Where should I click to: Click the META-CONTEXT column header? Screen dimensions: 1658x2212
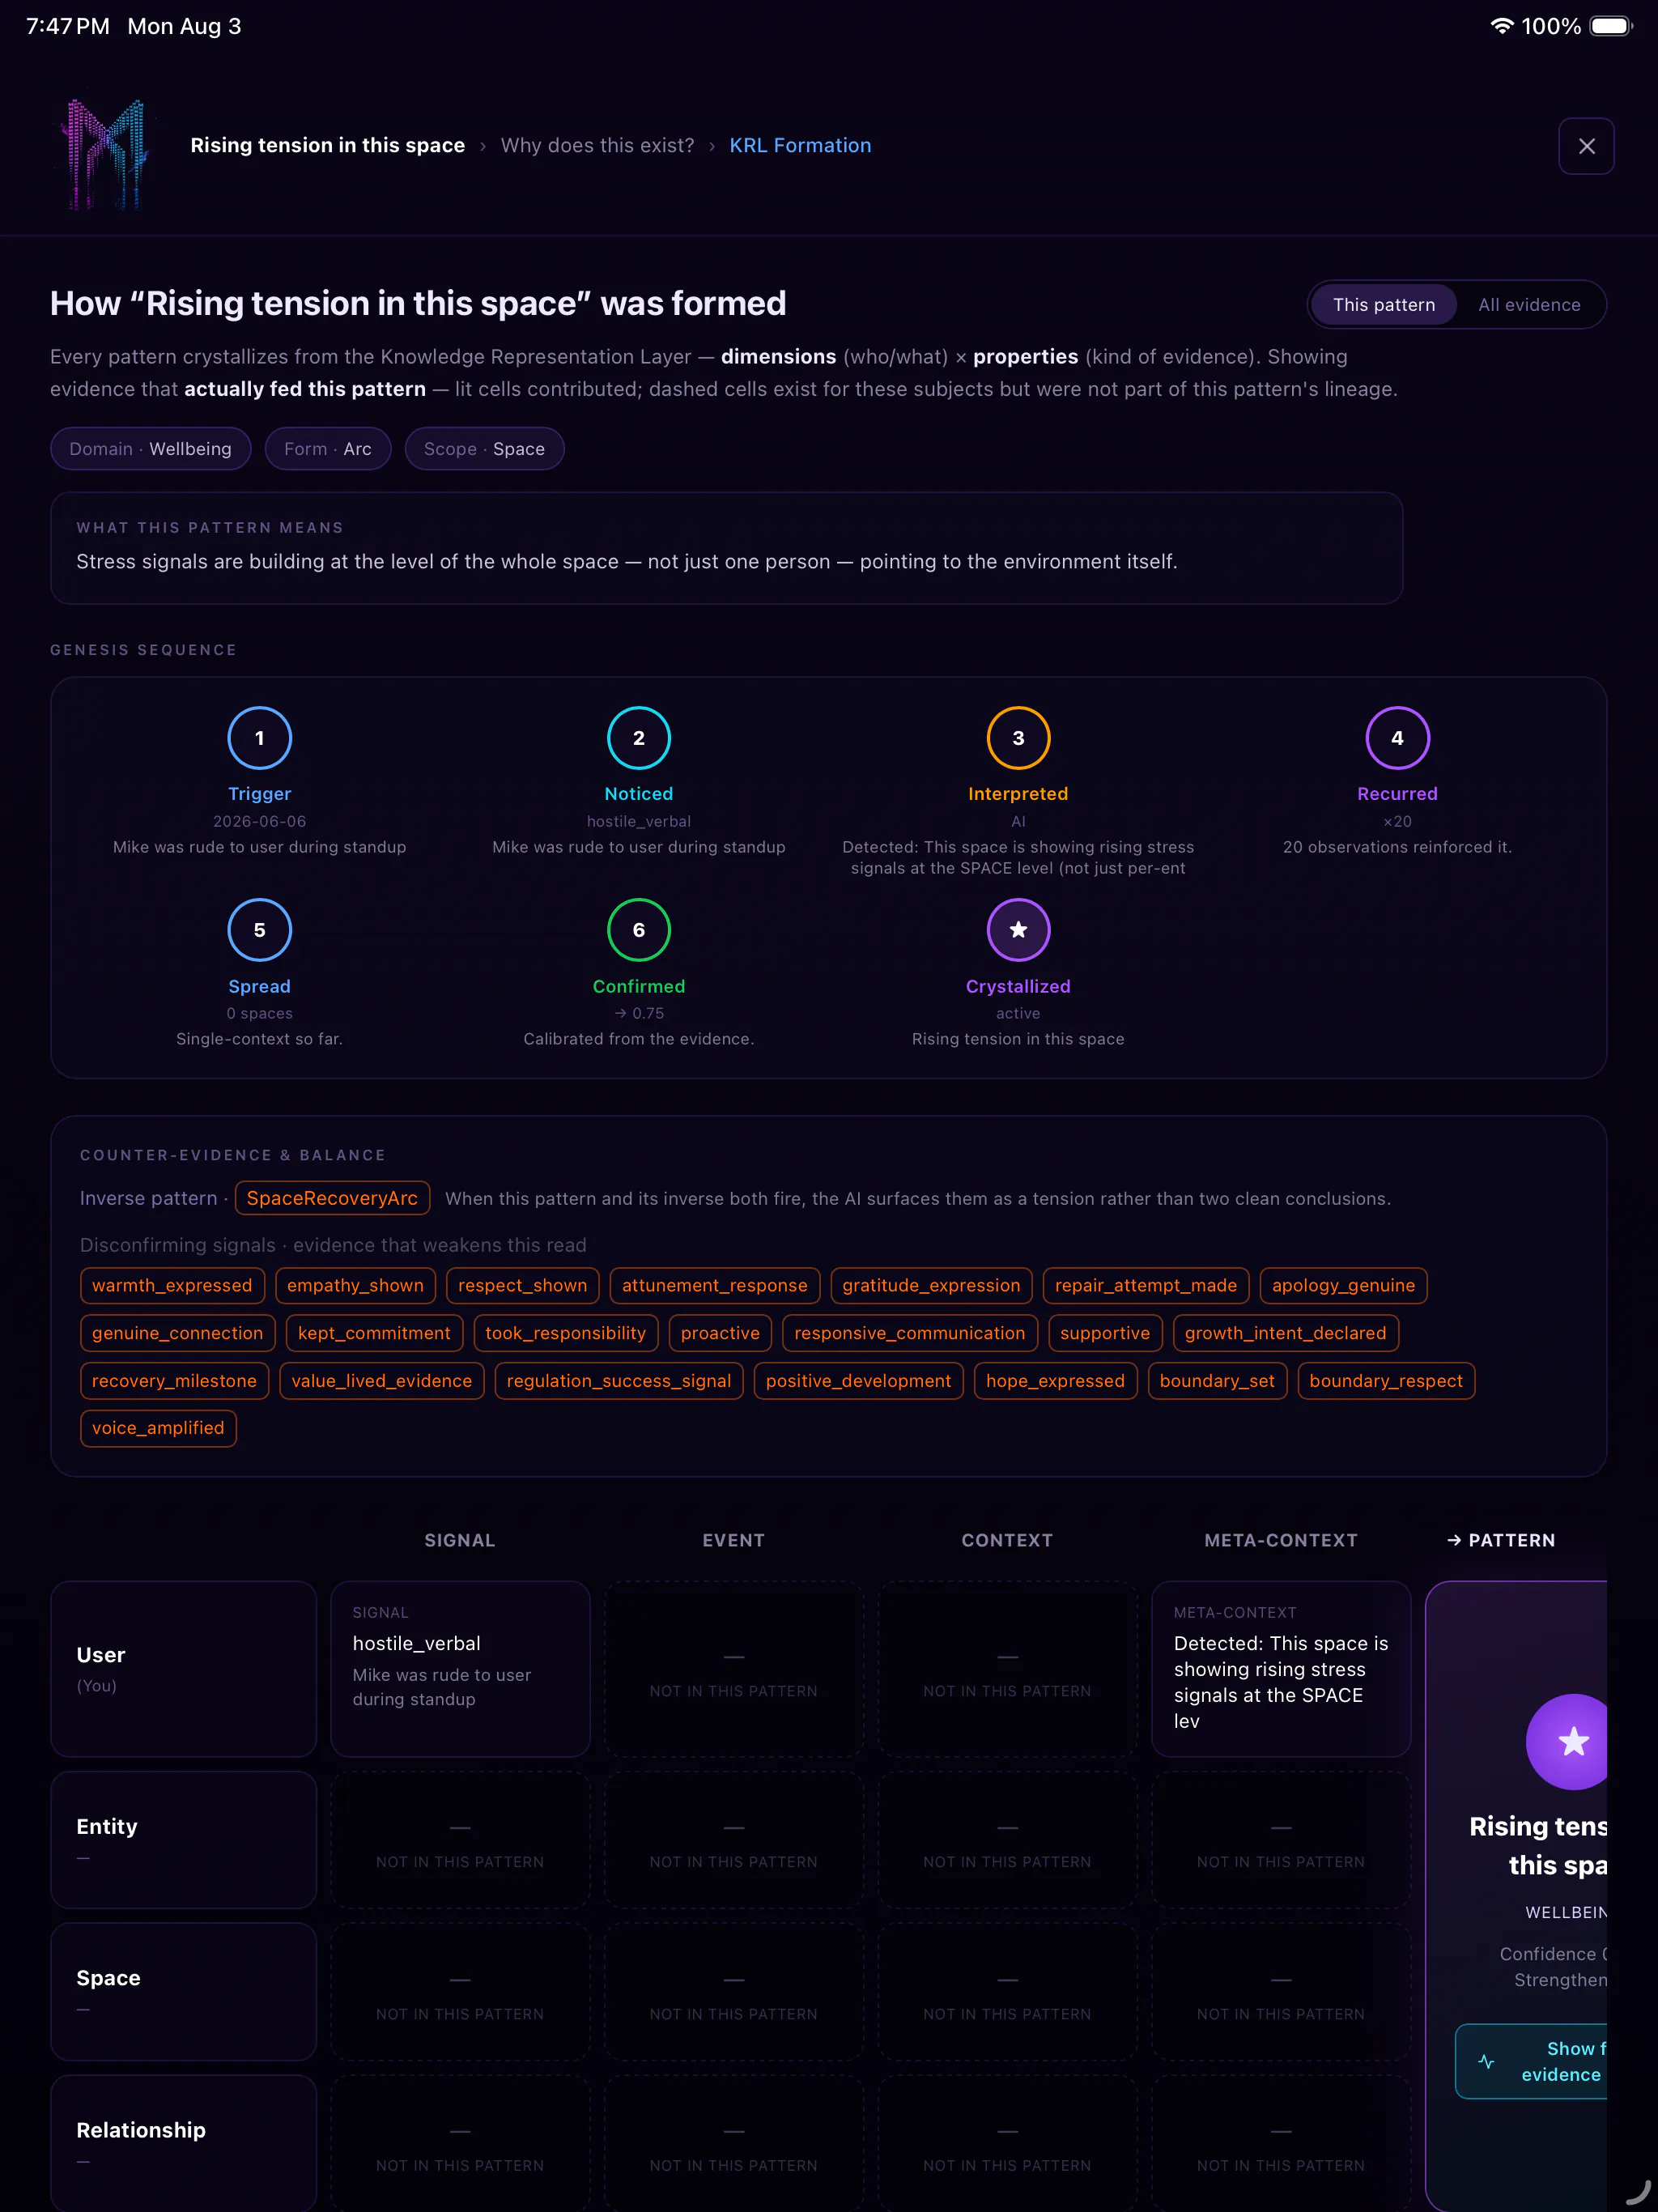point(1281,1540)
